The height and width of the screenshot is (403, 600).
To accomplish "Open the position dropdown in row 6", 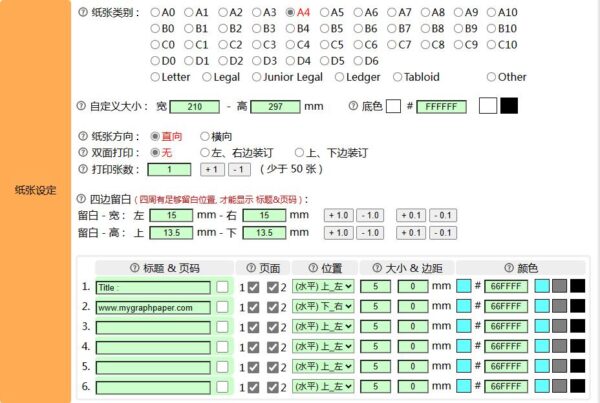I will pos(323,387).
